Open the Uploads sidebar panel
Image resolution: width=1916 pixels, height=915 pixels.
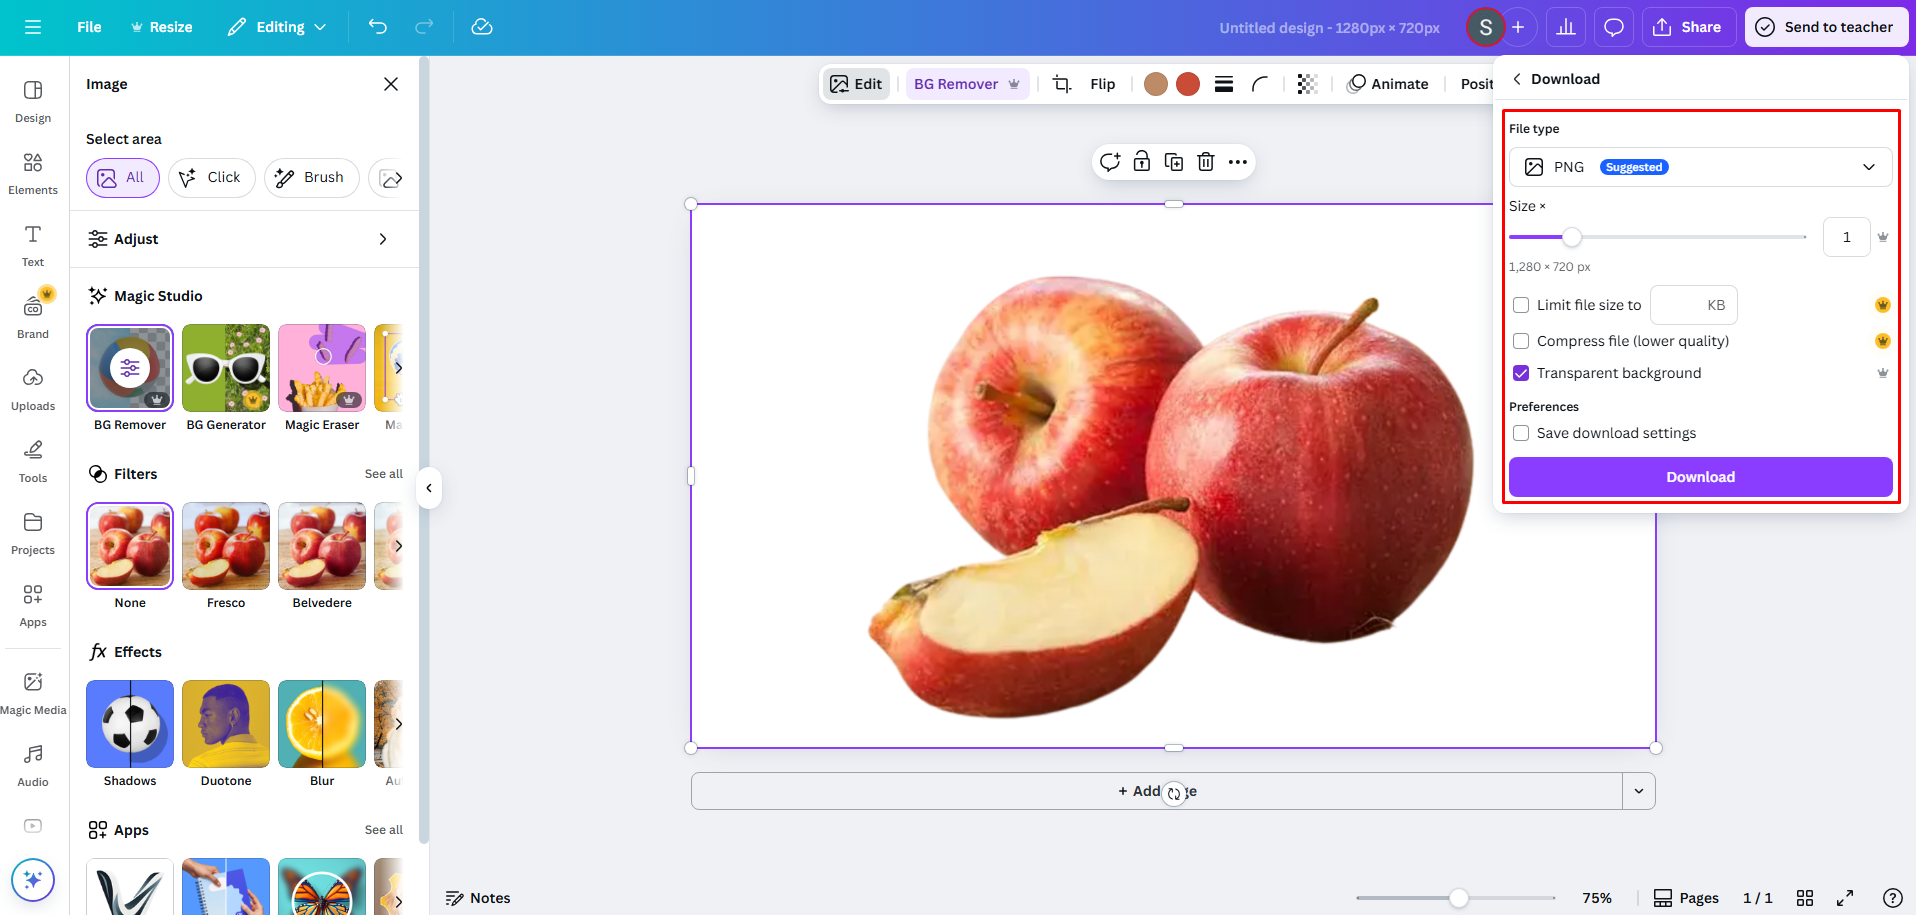33,389
